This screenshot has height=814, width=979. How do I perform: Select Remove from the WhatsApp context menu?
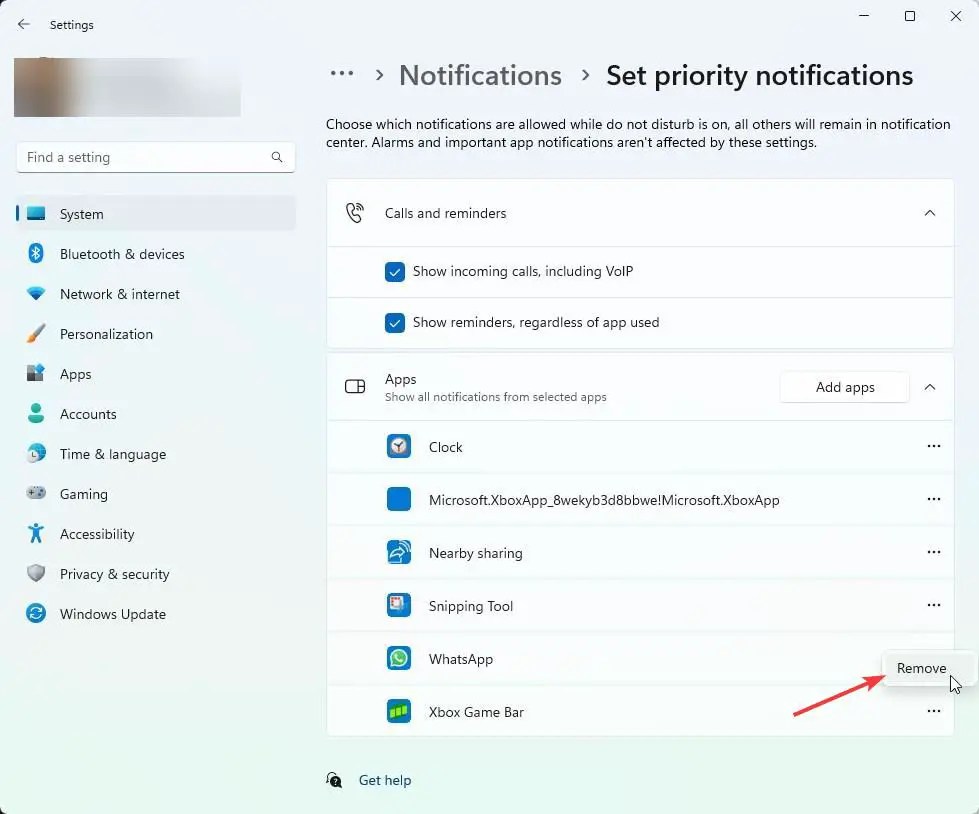(x=920, y=667)
